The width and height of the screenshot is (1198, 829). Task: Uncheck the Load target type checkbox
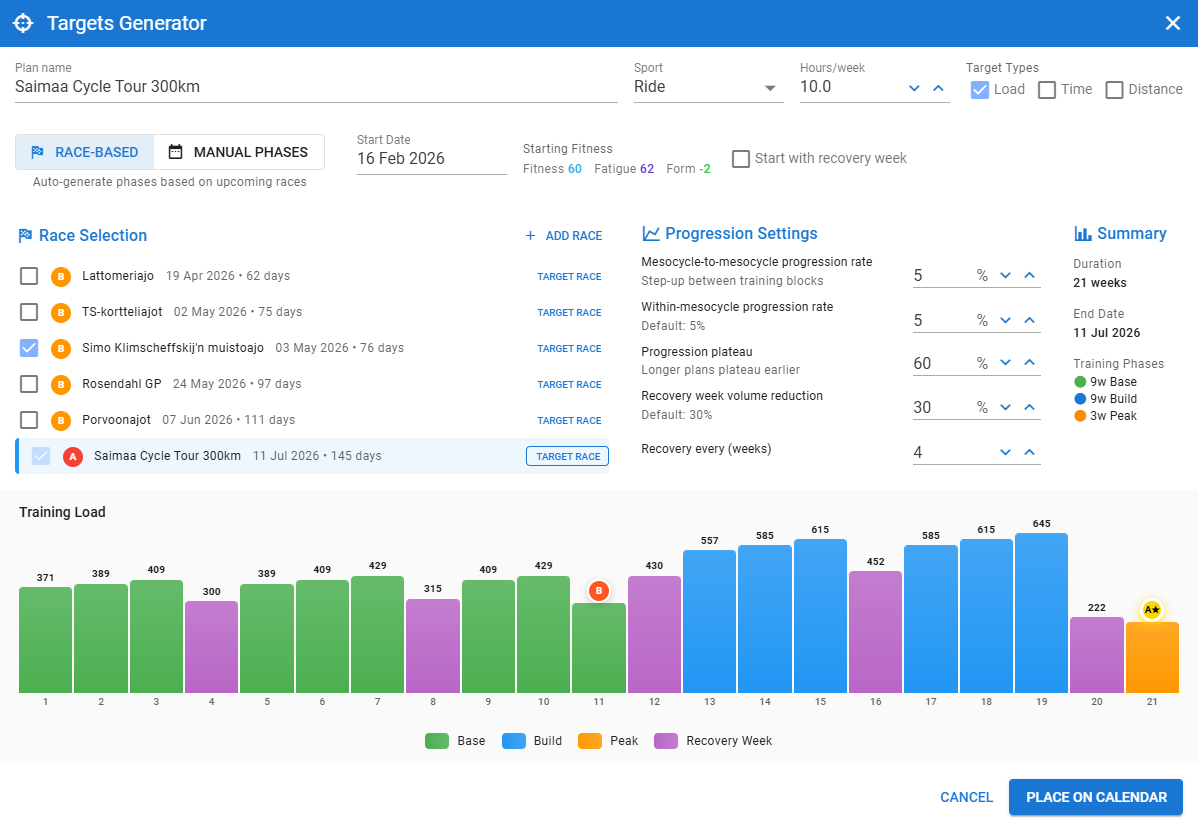(980, 90)
